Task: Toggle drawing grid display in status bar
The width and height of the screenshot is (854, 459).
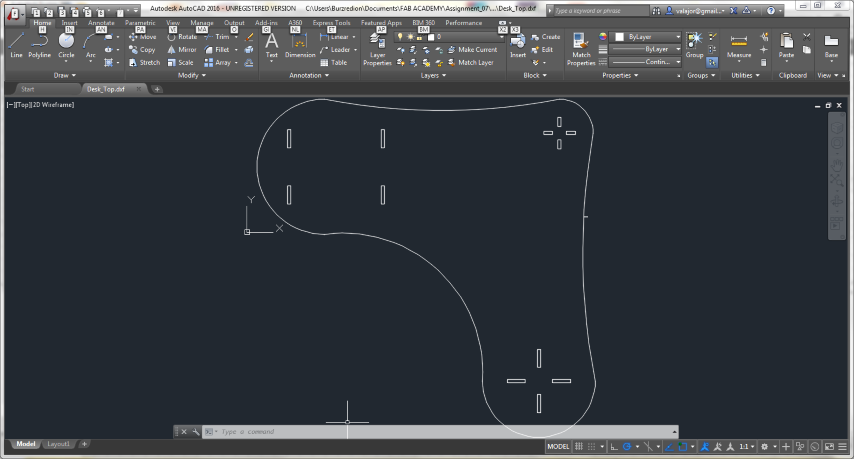Action: point(579,446)
